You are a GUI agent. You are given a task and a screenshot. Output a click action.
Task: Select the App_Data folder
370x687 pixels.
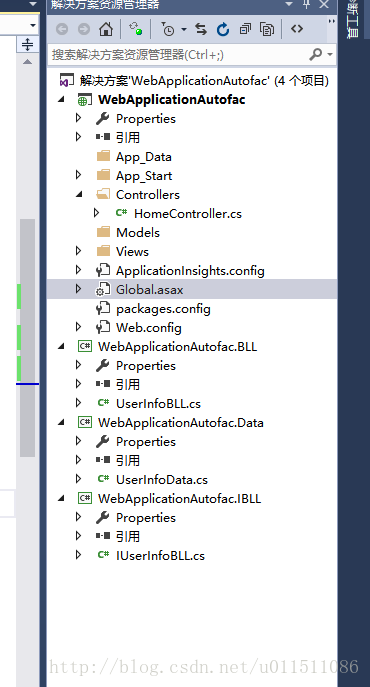tap(143, 157)
